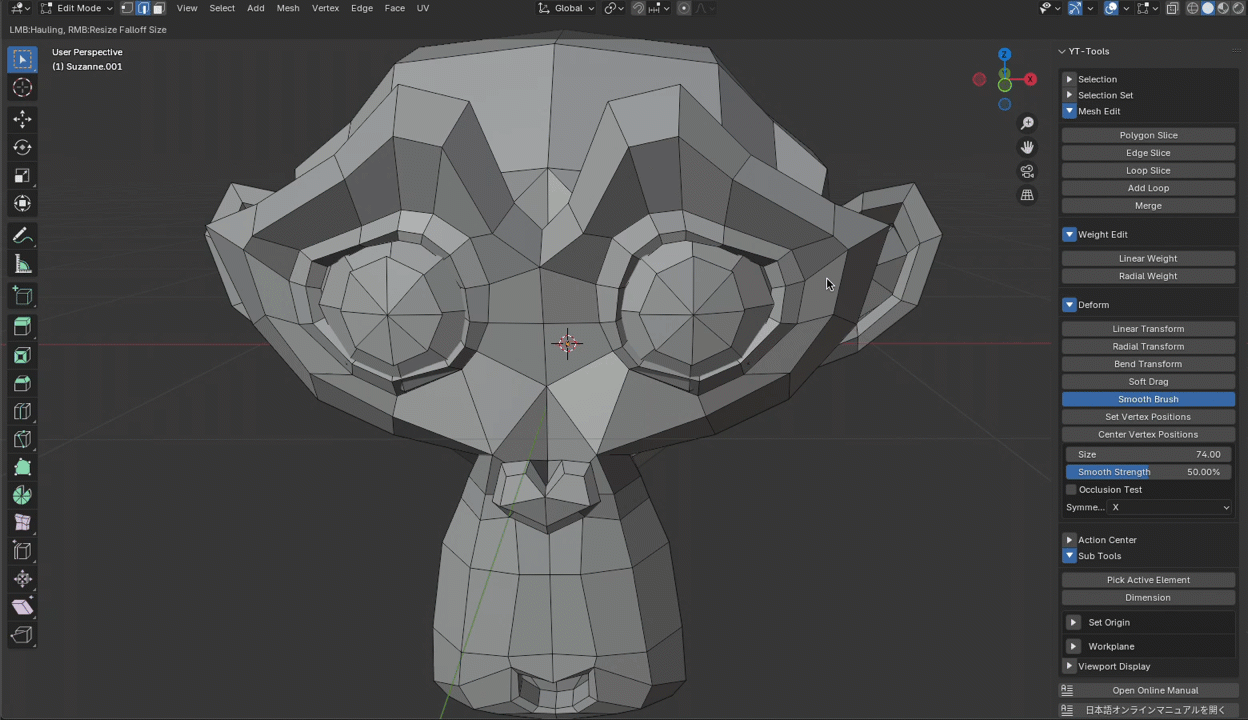This screenshot has width=1248, height=720.
Task: Activate the Scale tool
Action: (22, 176)
